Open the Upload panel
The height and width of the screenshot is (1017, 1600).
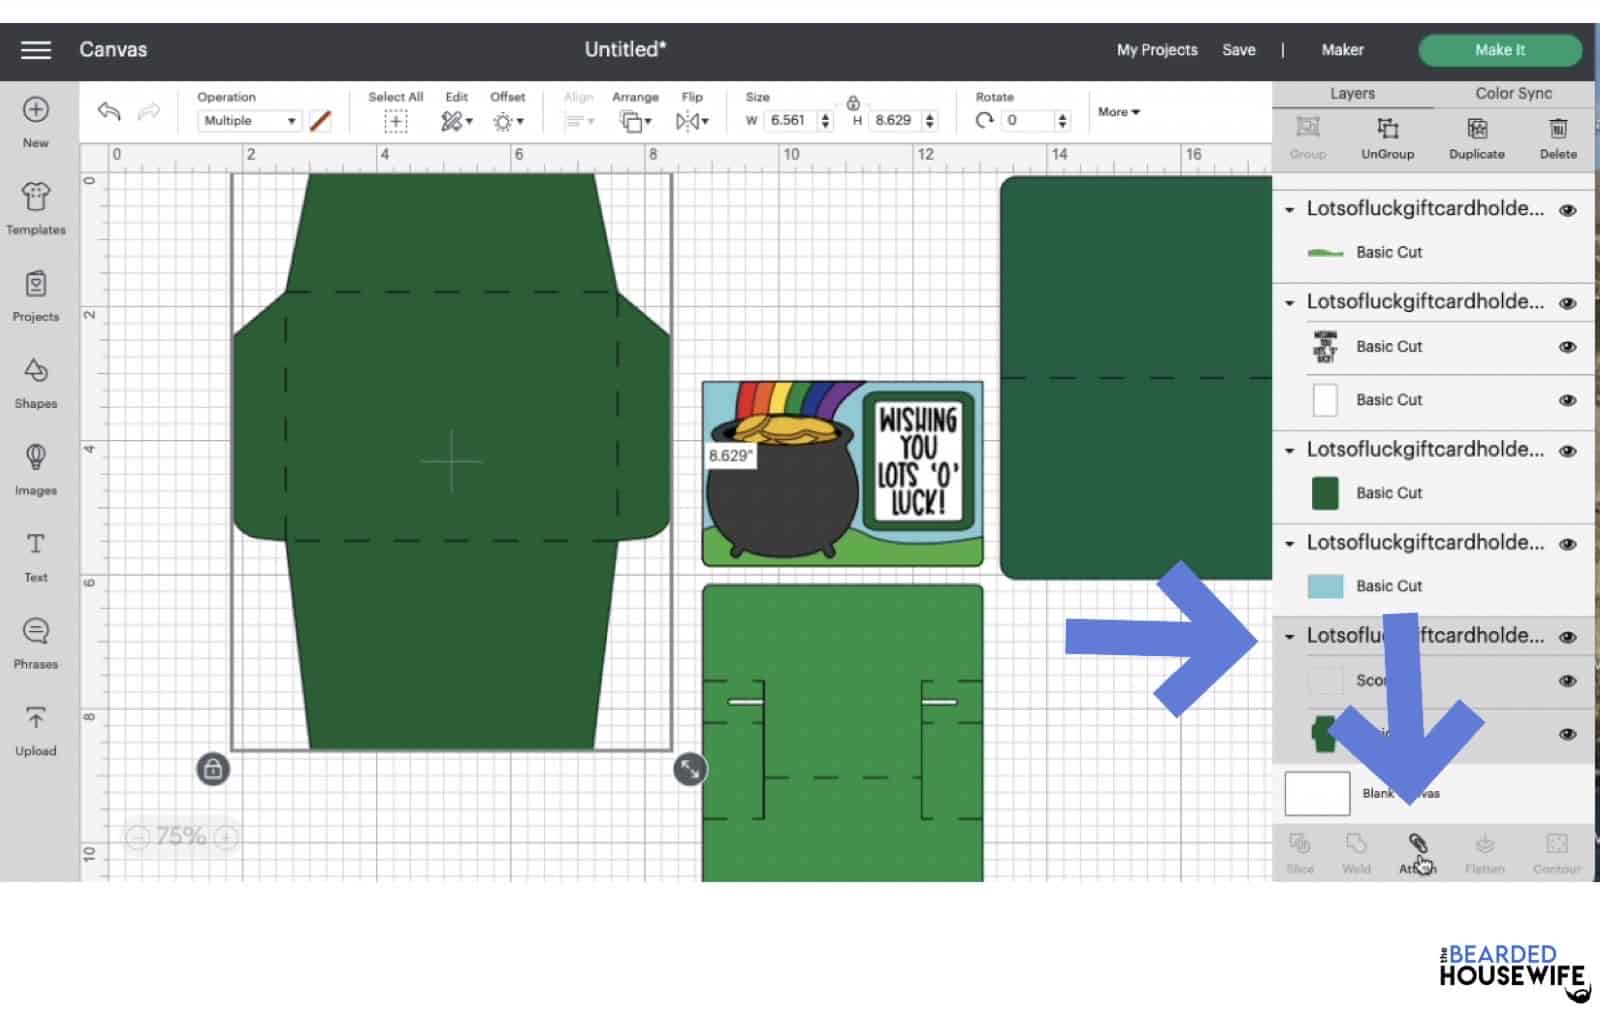[x=36, y=729]
